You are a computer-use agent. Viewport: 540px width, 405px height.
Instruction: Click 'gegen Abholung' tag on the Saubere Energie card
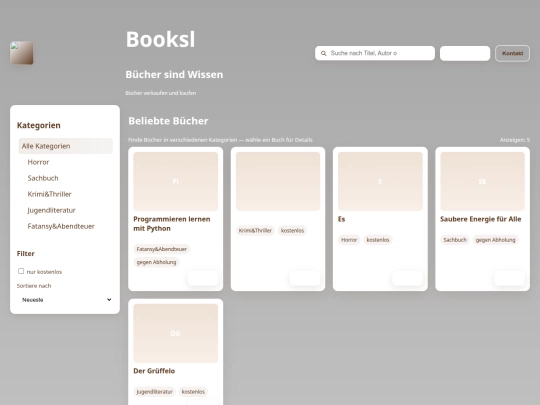(496, 240)
